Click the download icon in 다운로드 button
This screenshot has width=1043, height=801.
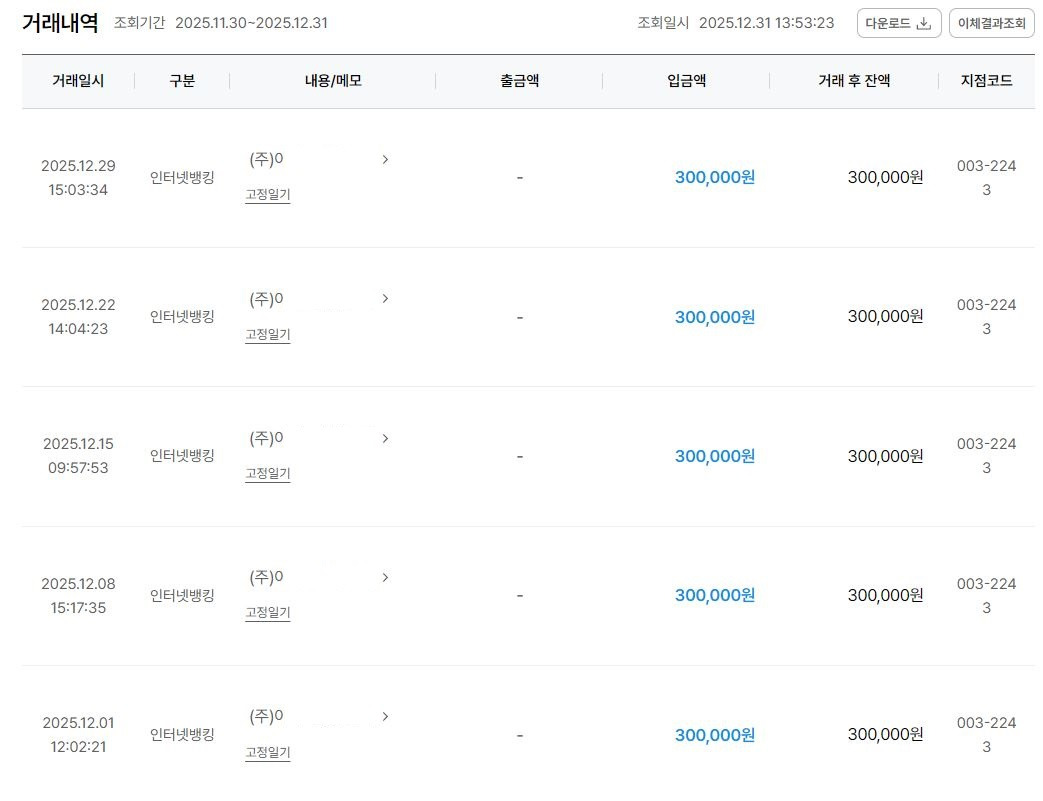coord(923,23)
